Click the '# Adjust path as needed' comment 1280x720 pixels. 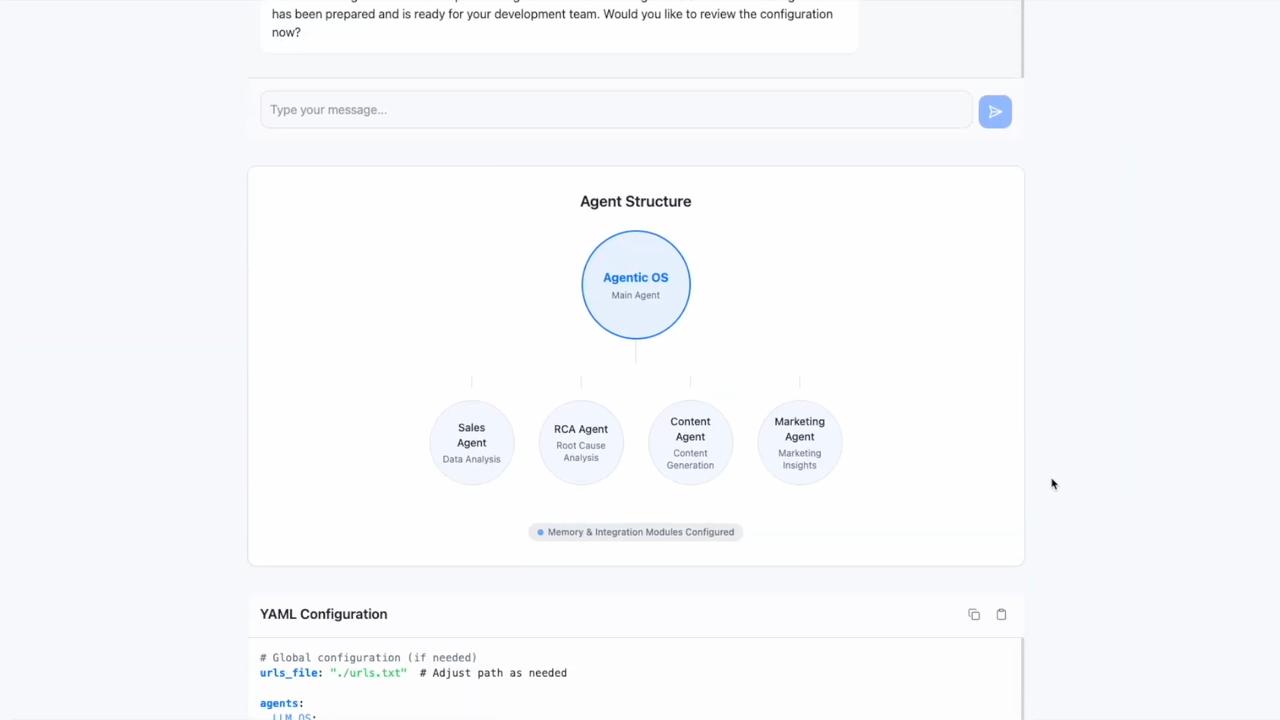pos(493,673)
